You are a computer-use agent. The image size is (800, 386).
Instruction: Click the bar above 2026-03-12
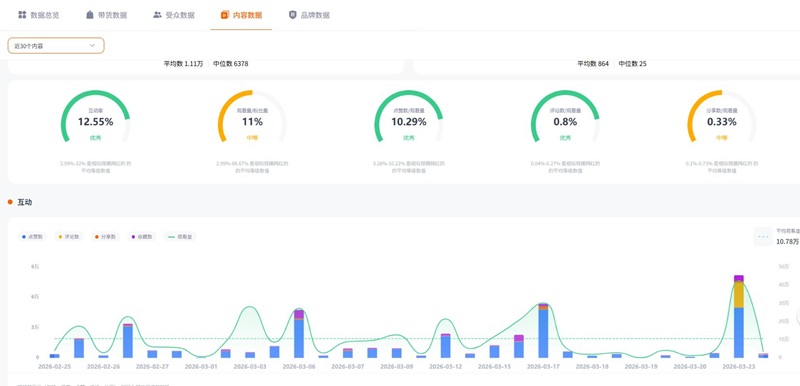445,346
